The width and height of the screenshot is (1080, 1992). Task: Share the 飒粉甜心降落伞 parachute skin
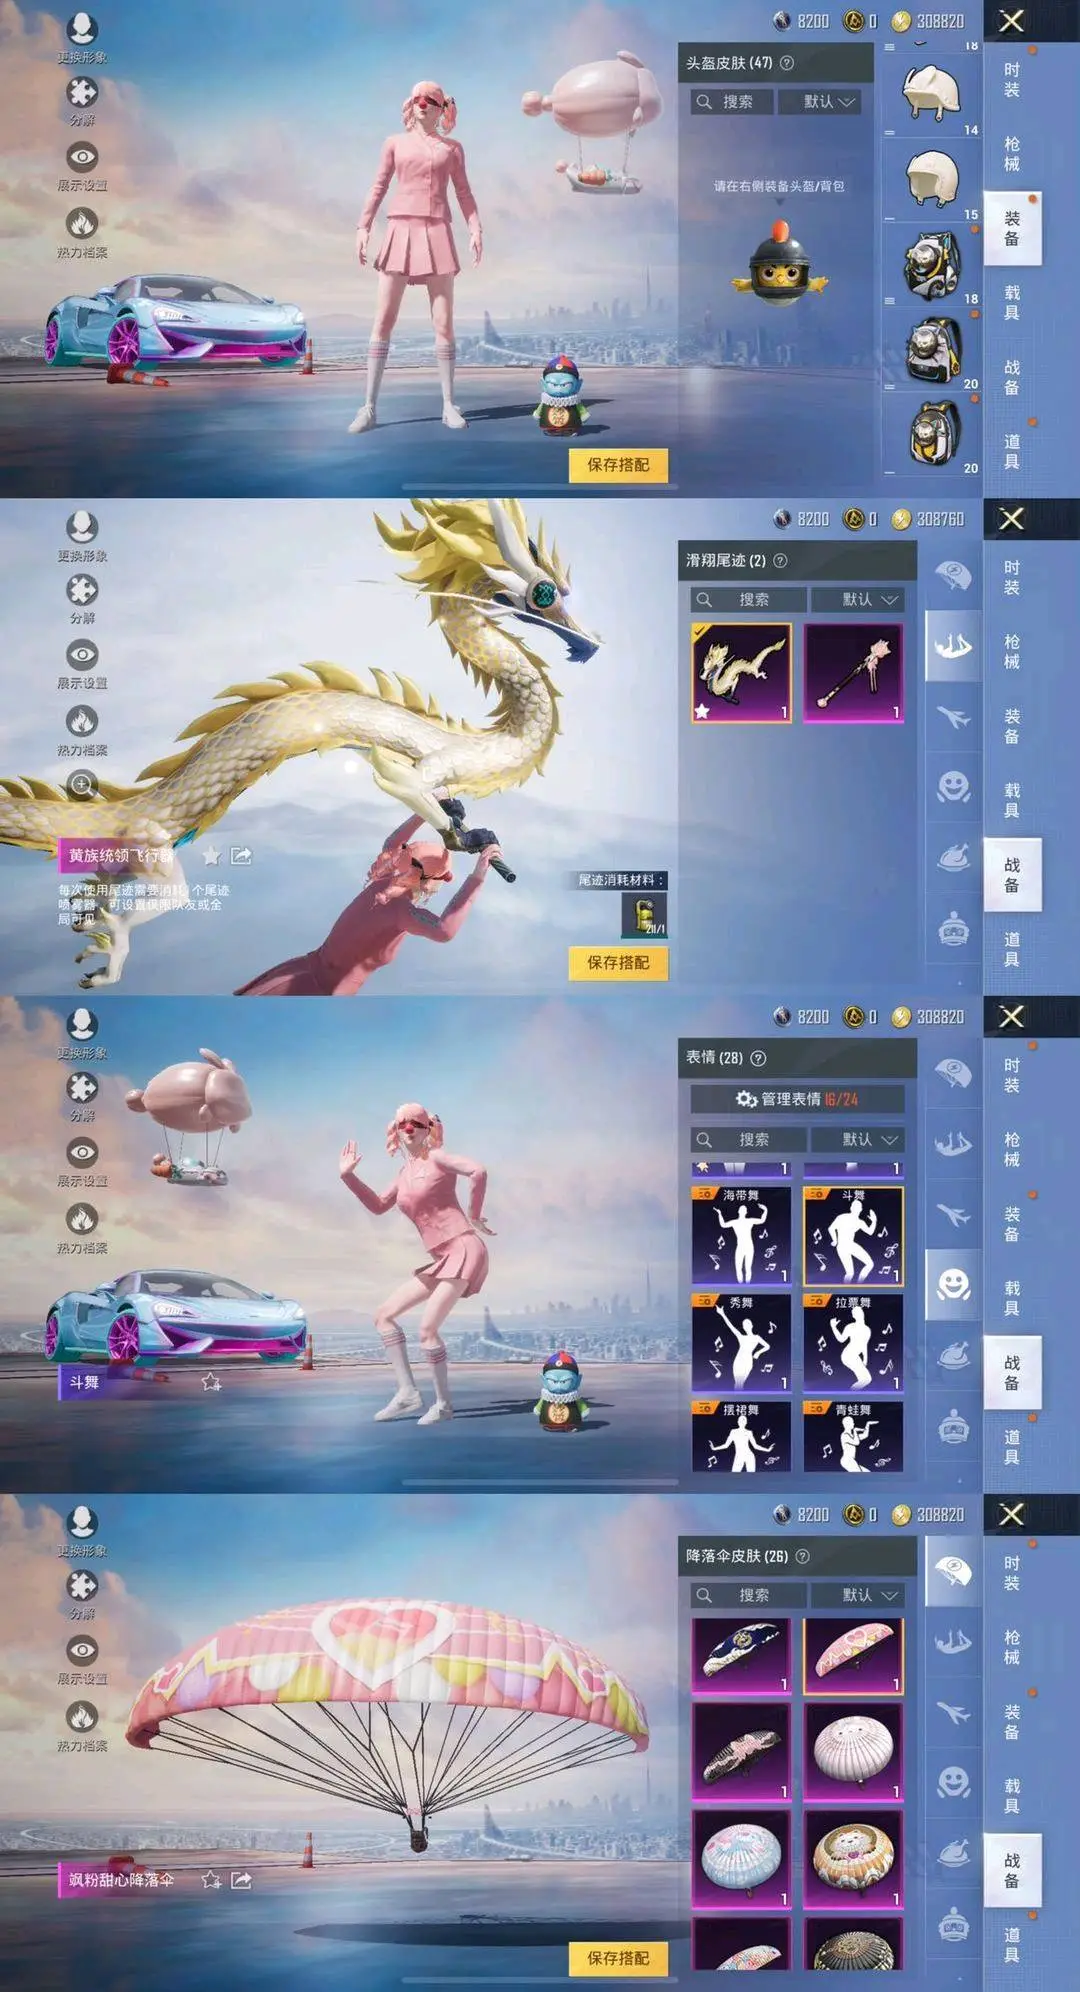[x=241, y=1880]
